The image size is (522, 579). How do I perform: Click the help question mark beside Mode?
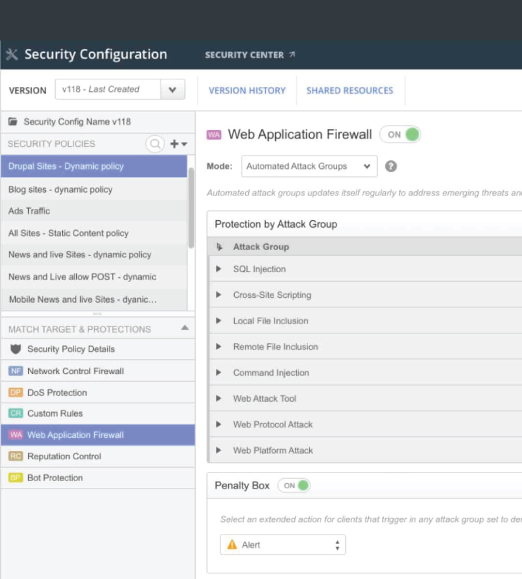click(391, 167)
